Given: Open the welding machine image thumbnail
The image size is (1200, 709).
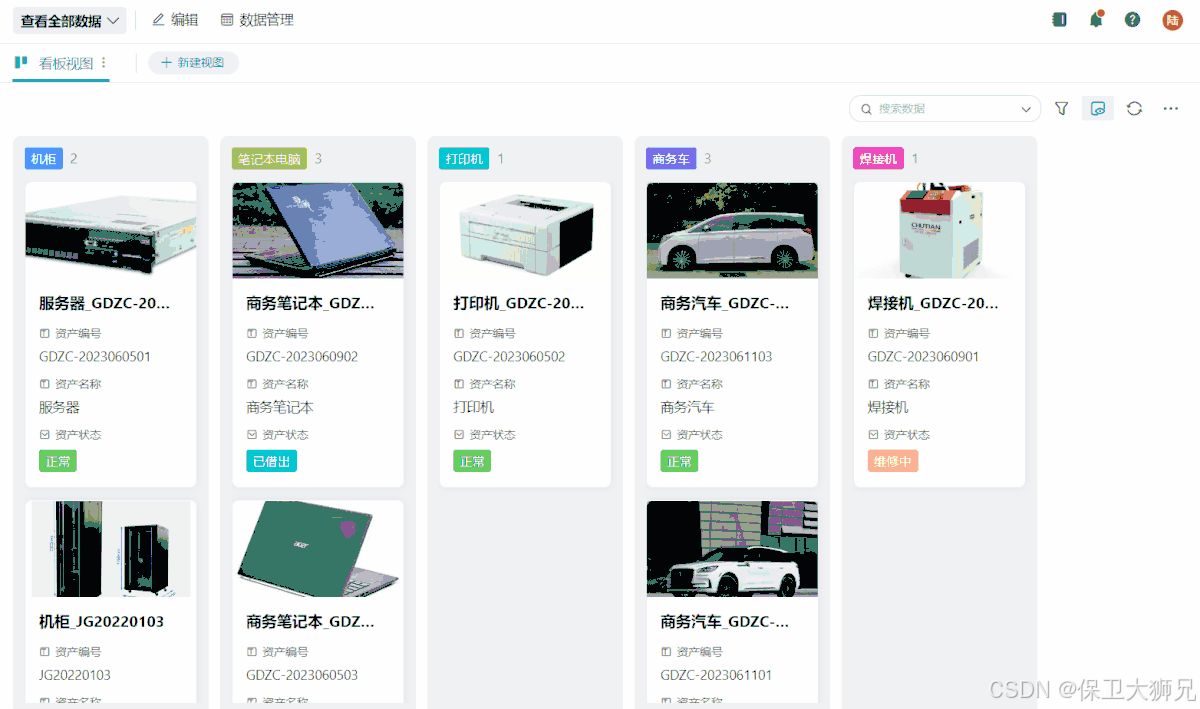Looking at the screenshot, I should 939,230.
